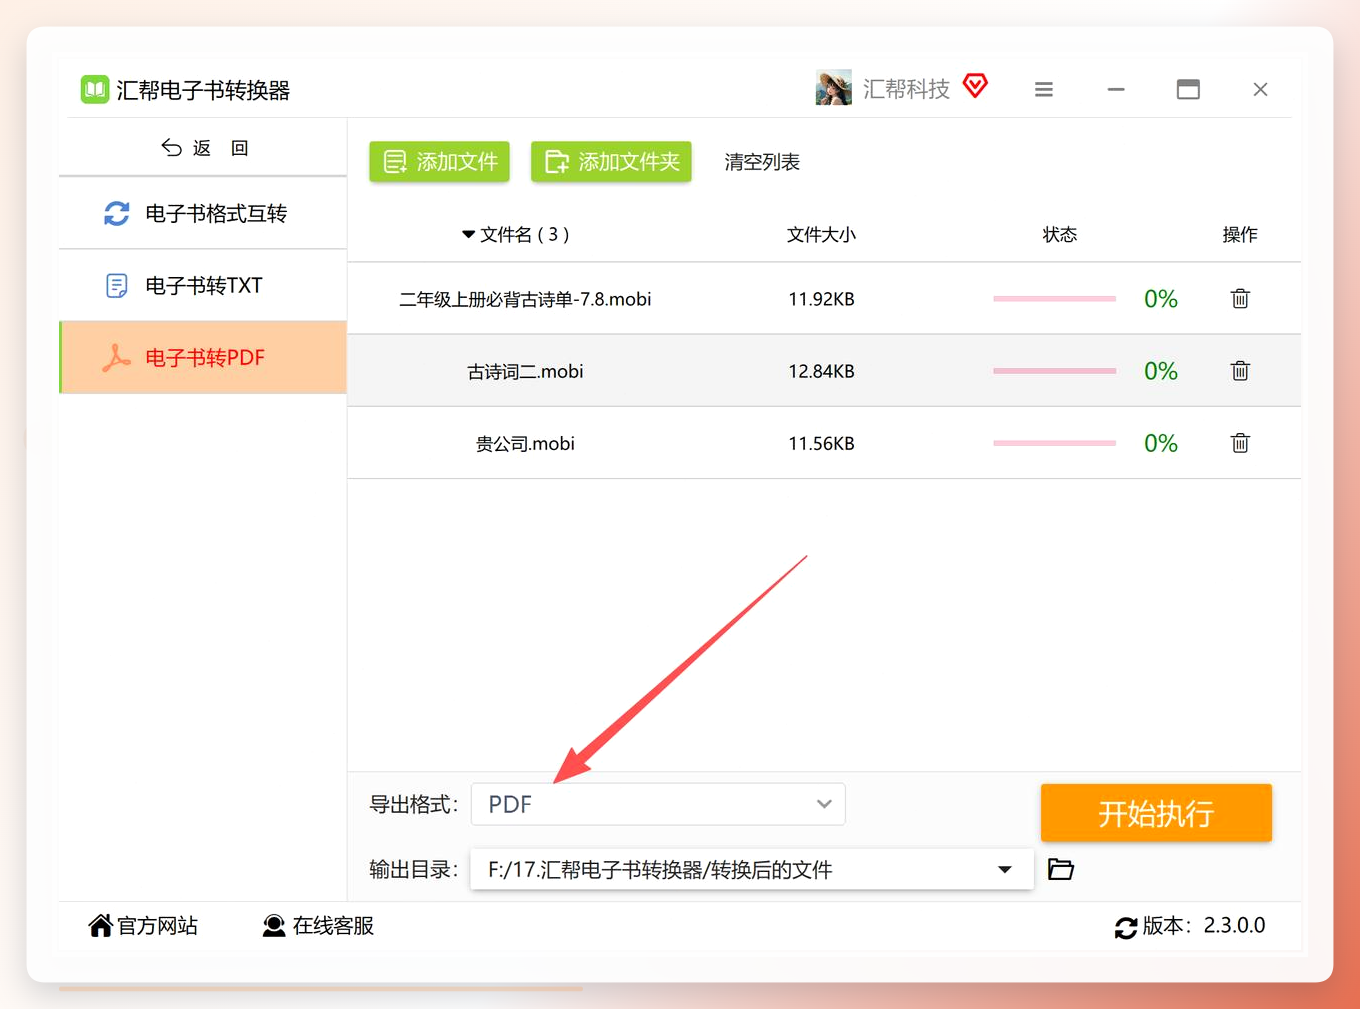Open 官方网站 home link
Screen dimensions: 1360x1009
(143, 926)
